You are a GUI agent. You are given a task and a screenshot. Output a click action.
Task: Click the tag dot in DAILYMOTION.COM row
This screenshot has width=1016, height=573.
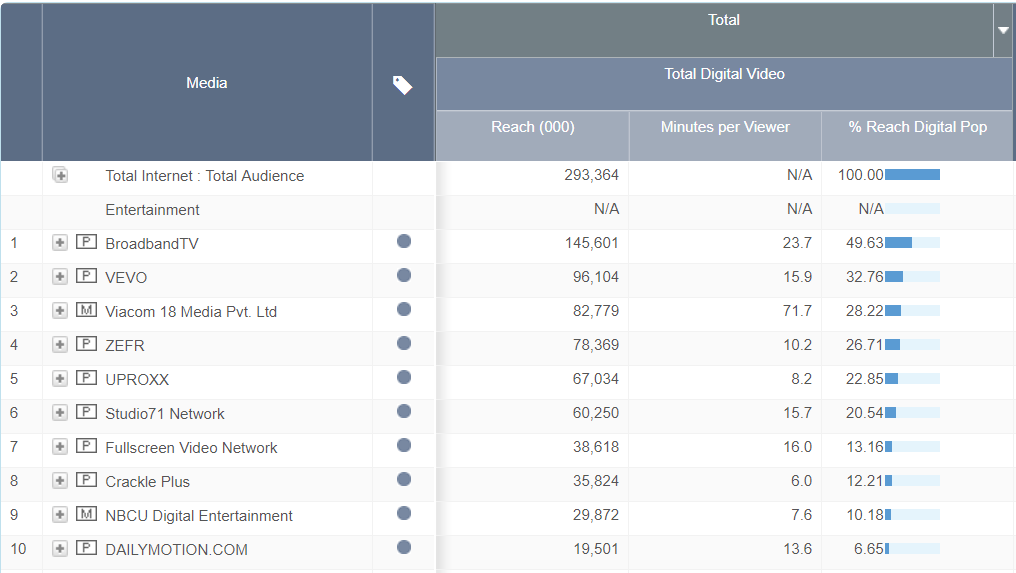coord(404,547)
